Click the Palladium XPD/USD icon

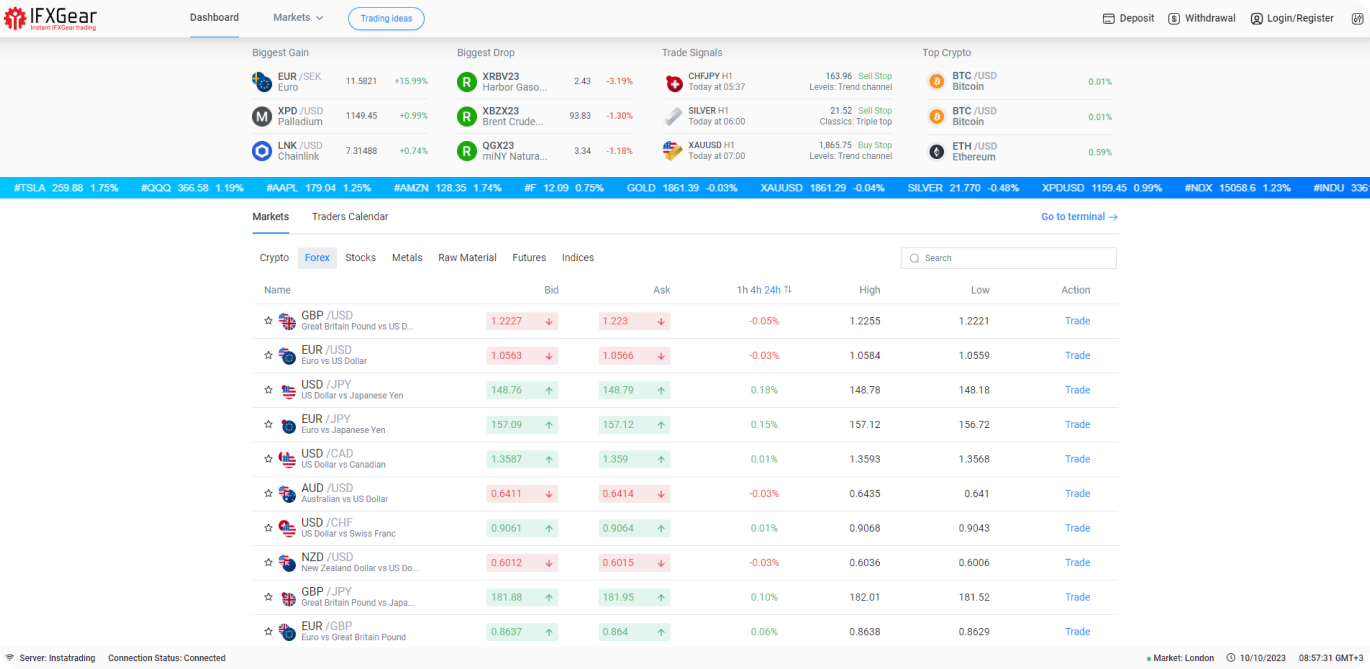pyautogui.click(x=262, y=117)
